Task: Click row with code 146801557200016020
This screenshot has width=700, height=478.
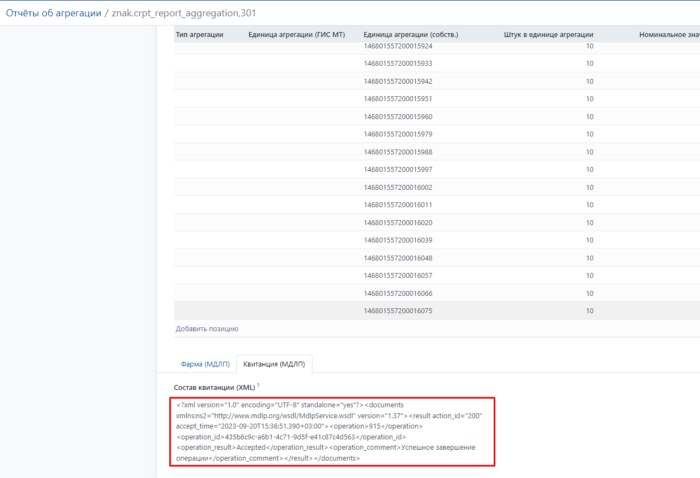Action: [398, 222]
